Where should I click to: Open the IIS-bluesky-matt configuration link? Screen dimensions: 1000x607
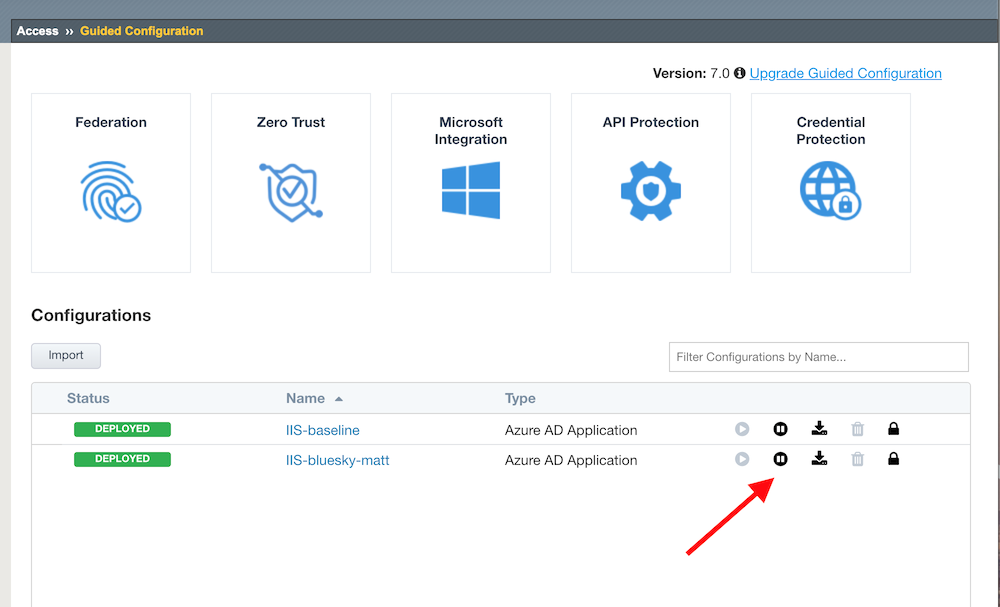(337, 460)
